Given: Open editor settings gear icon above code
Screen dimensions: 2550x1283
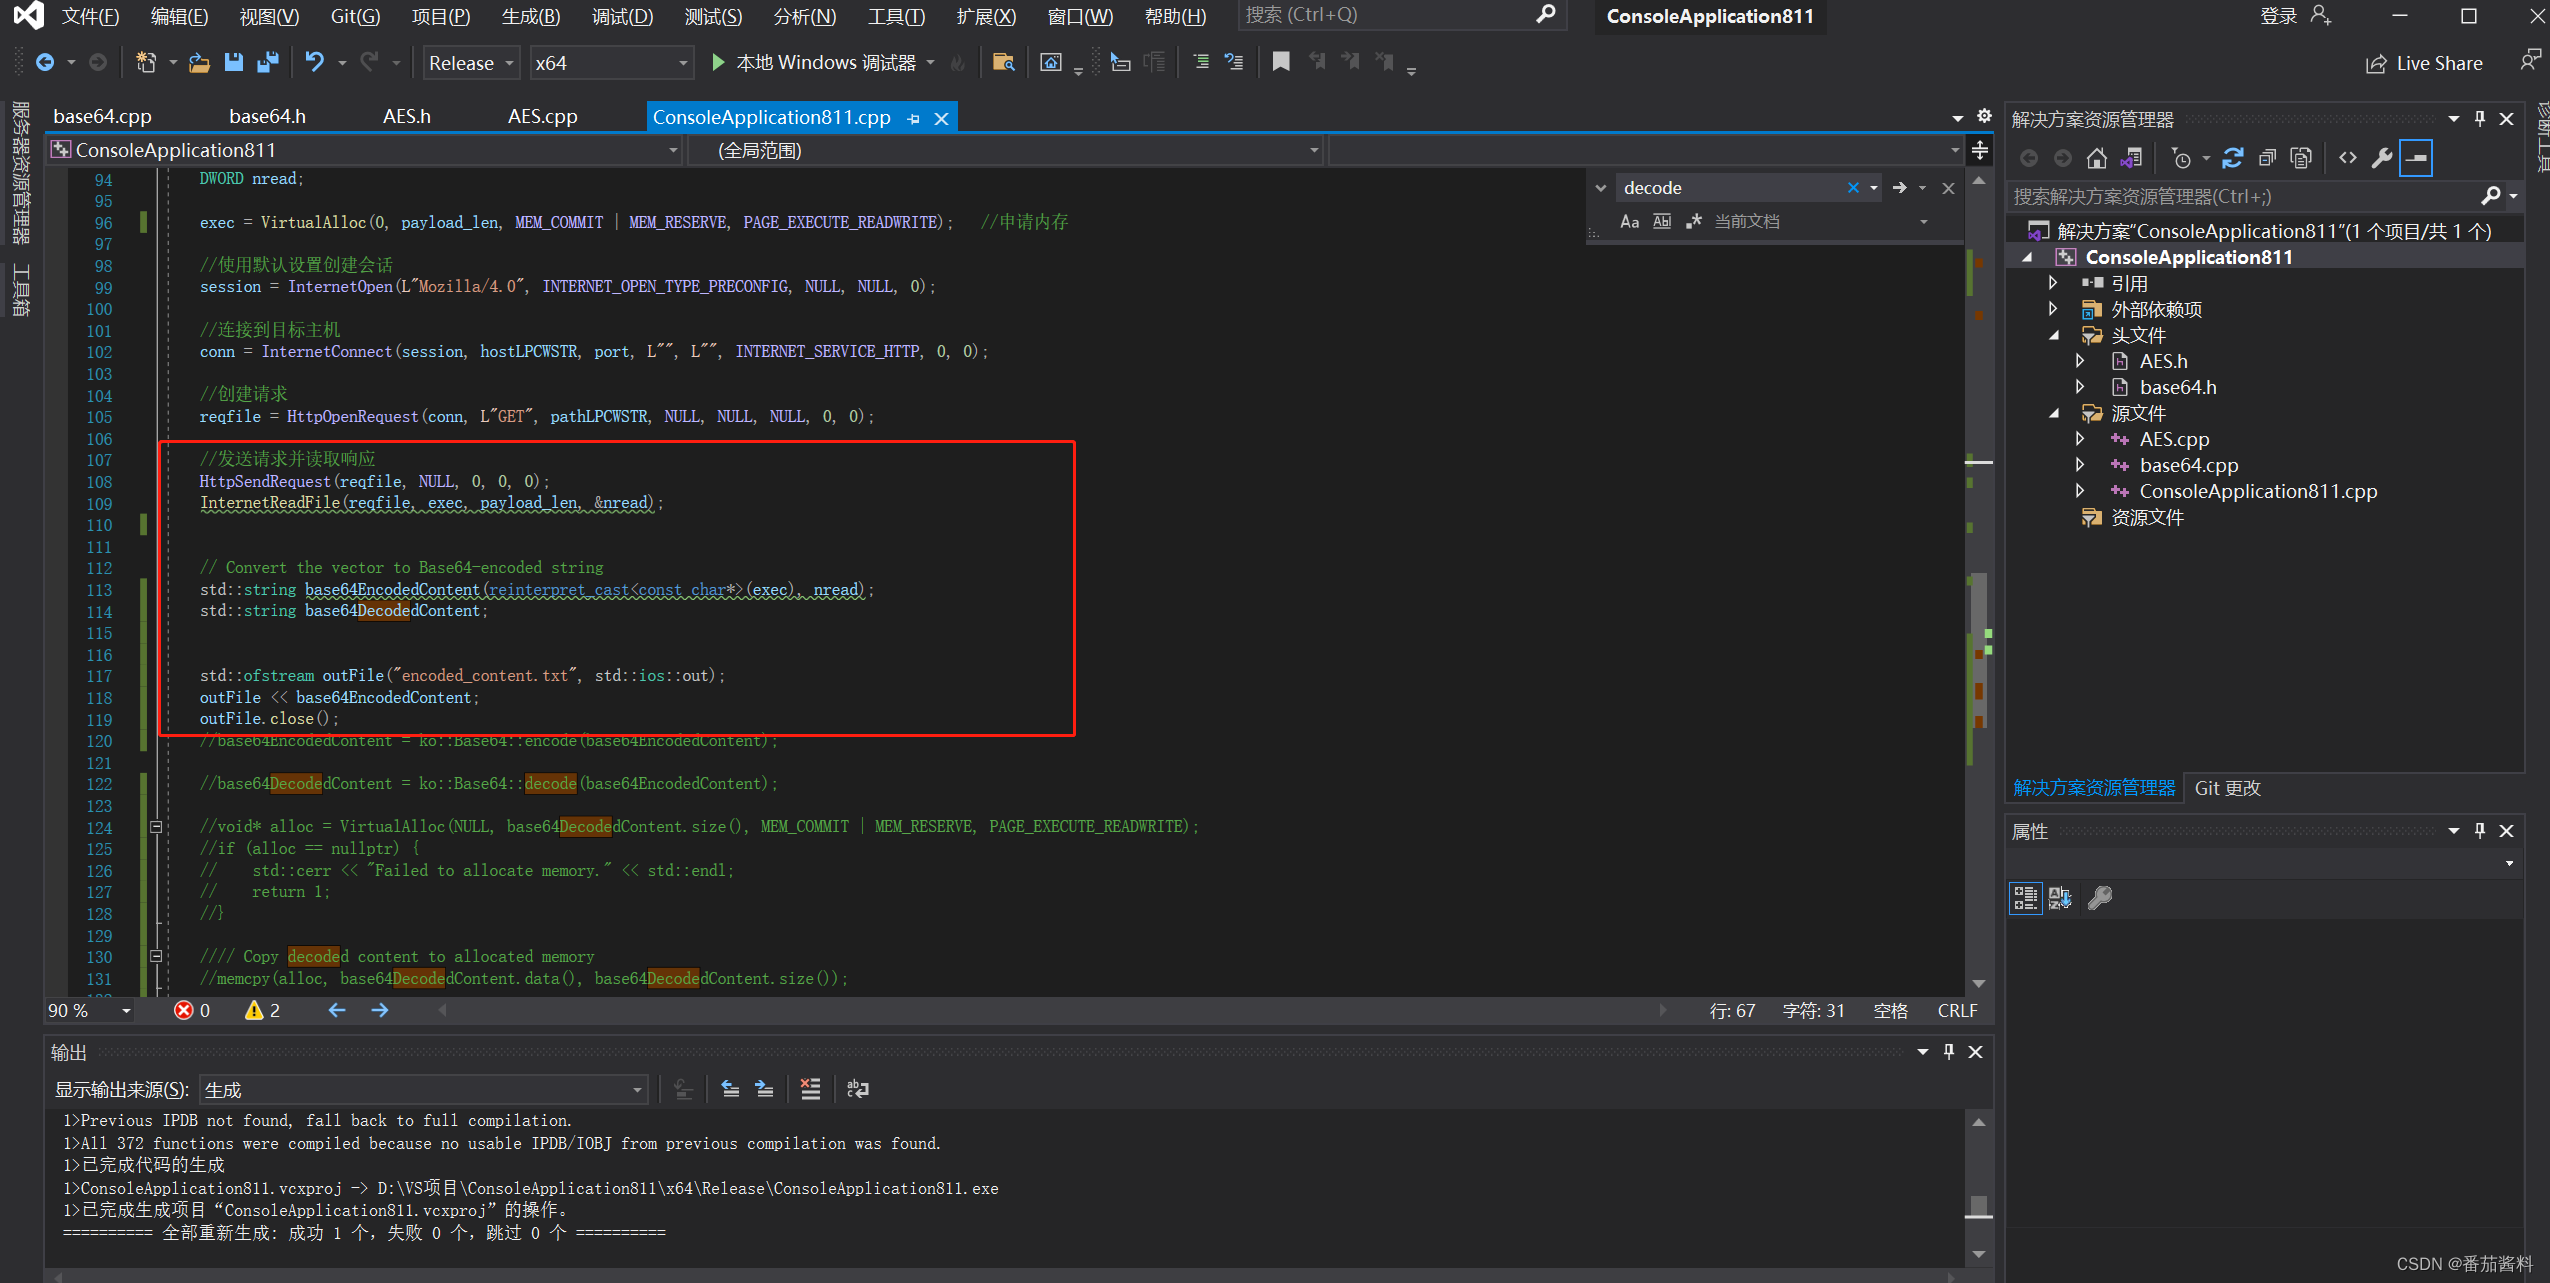Looking at the screenshot, I should pos(1984,116).
